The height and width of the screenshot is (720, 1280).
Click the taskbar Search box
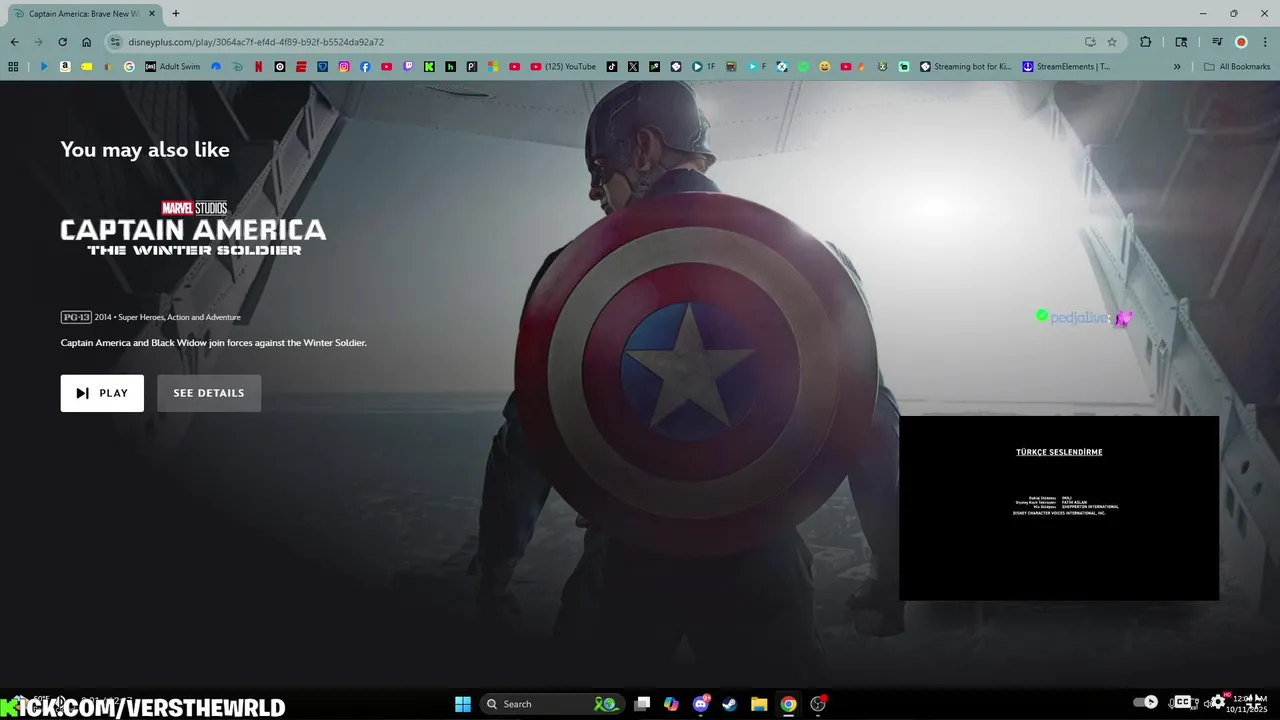coord(553,704)
